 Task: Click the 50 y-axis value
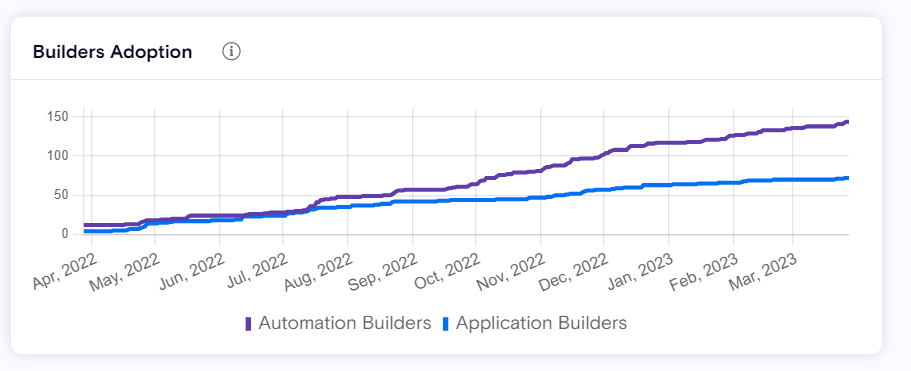pos(62,195)
